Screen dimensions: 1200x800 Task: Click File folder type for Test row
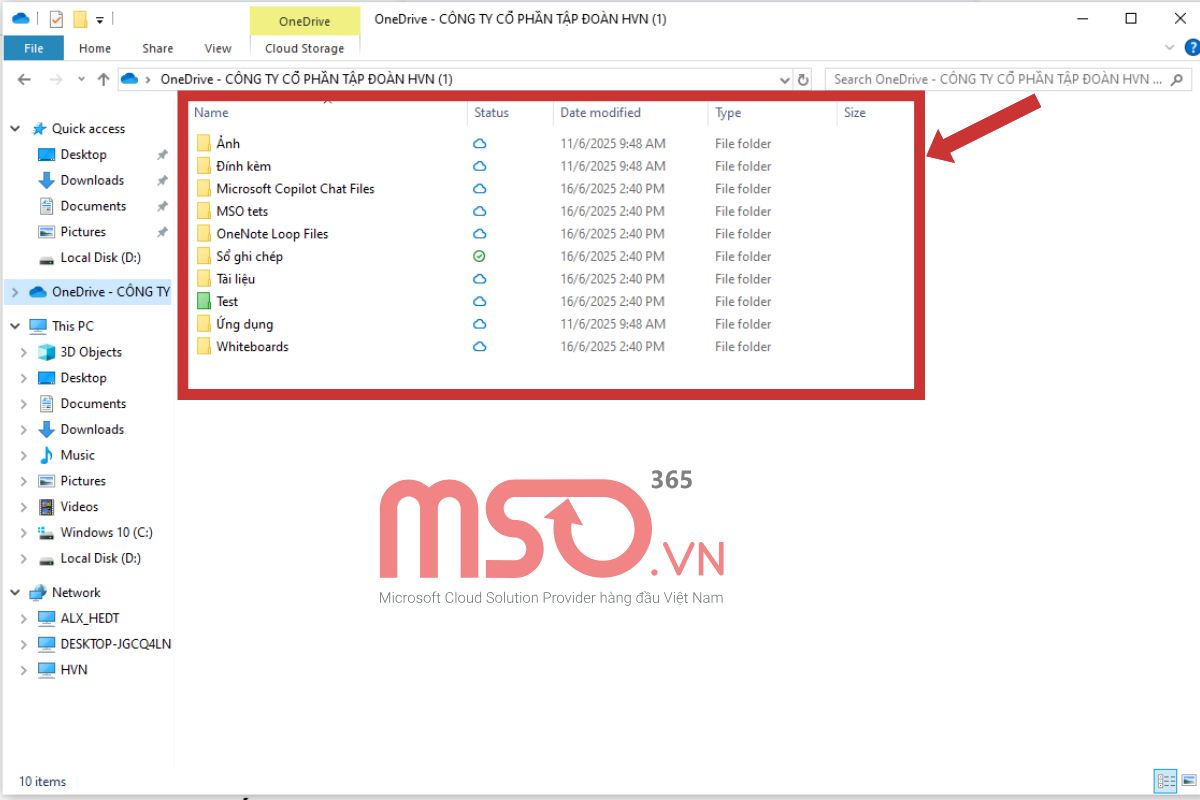(x=743, y=301)
